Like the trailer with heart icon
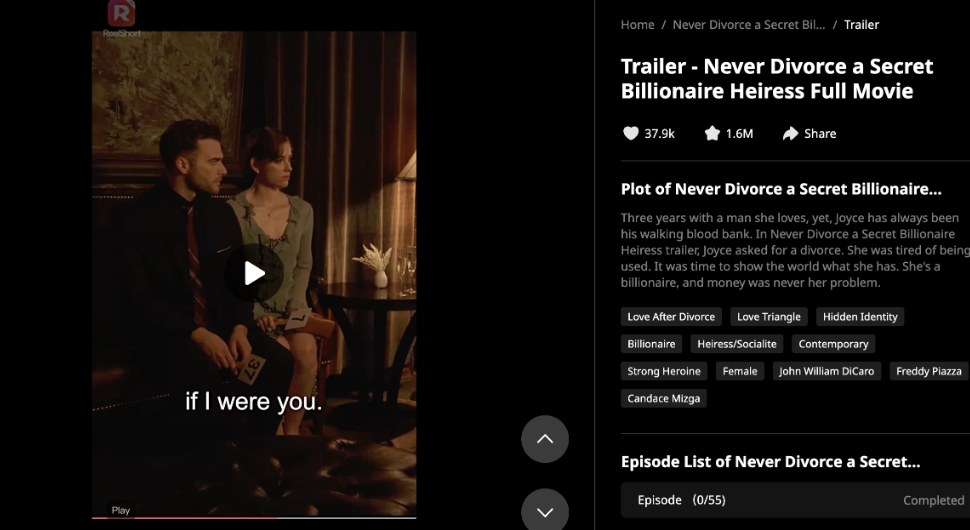Image resolution: width=970 pixels, height=530 pixels. (630, 134)
